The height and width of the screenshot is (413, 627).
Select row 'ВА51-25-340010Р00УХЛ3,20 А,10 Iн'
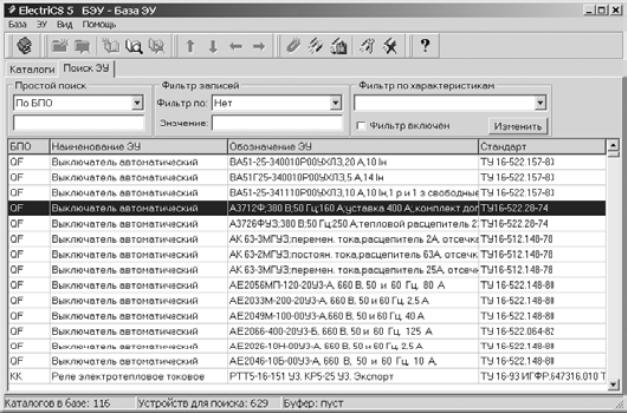click(307, 162)
